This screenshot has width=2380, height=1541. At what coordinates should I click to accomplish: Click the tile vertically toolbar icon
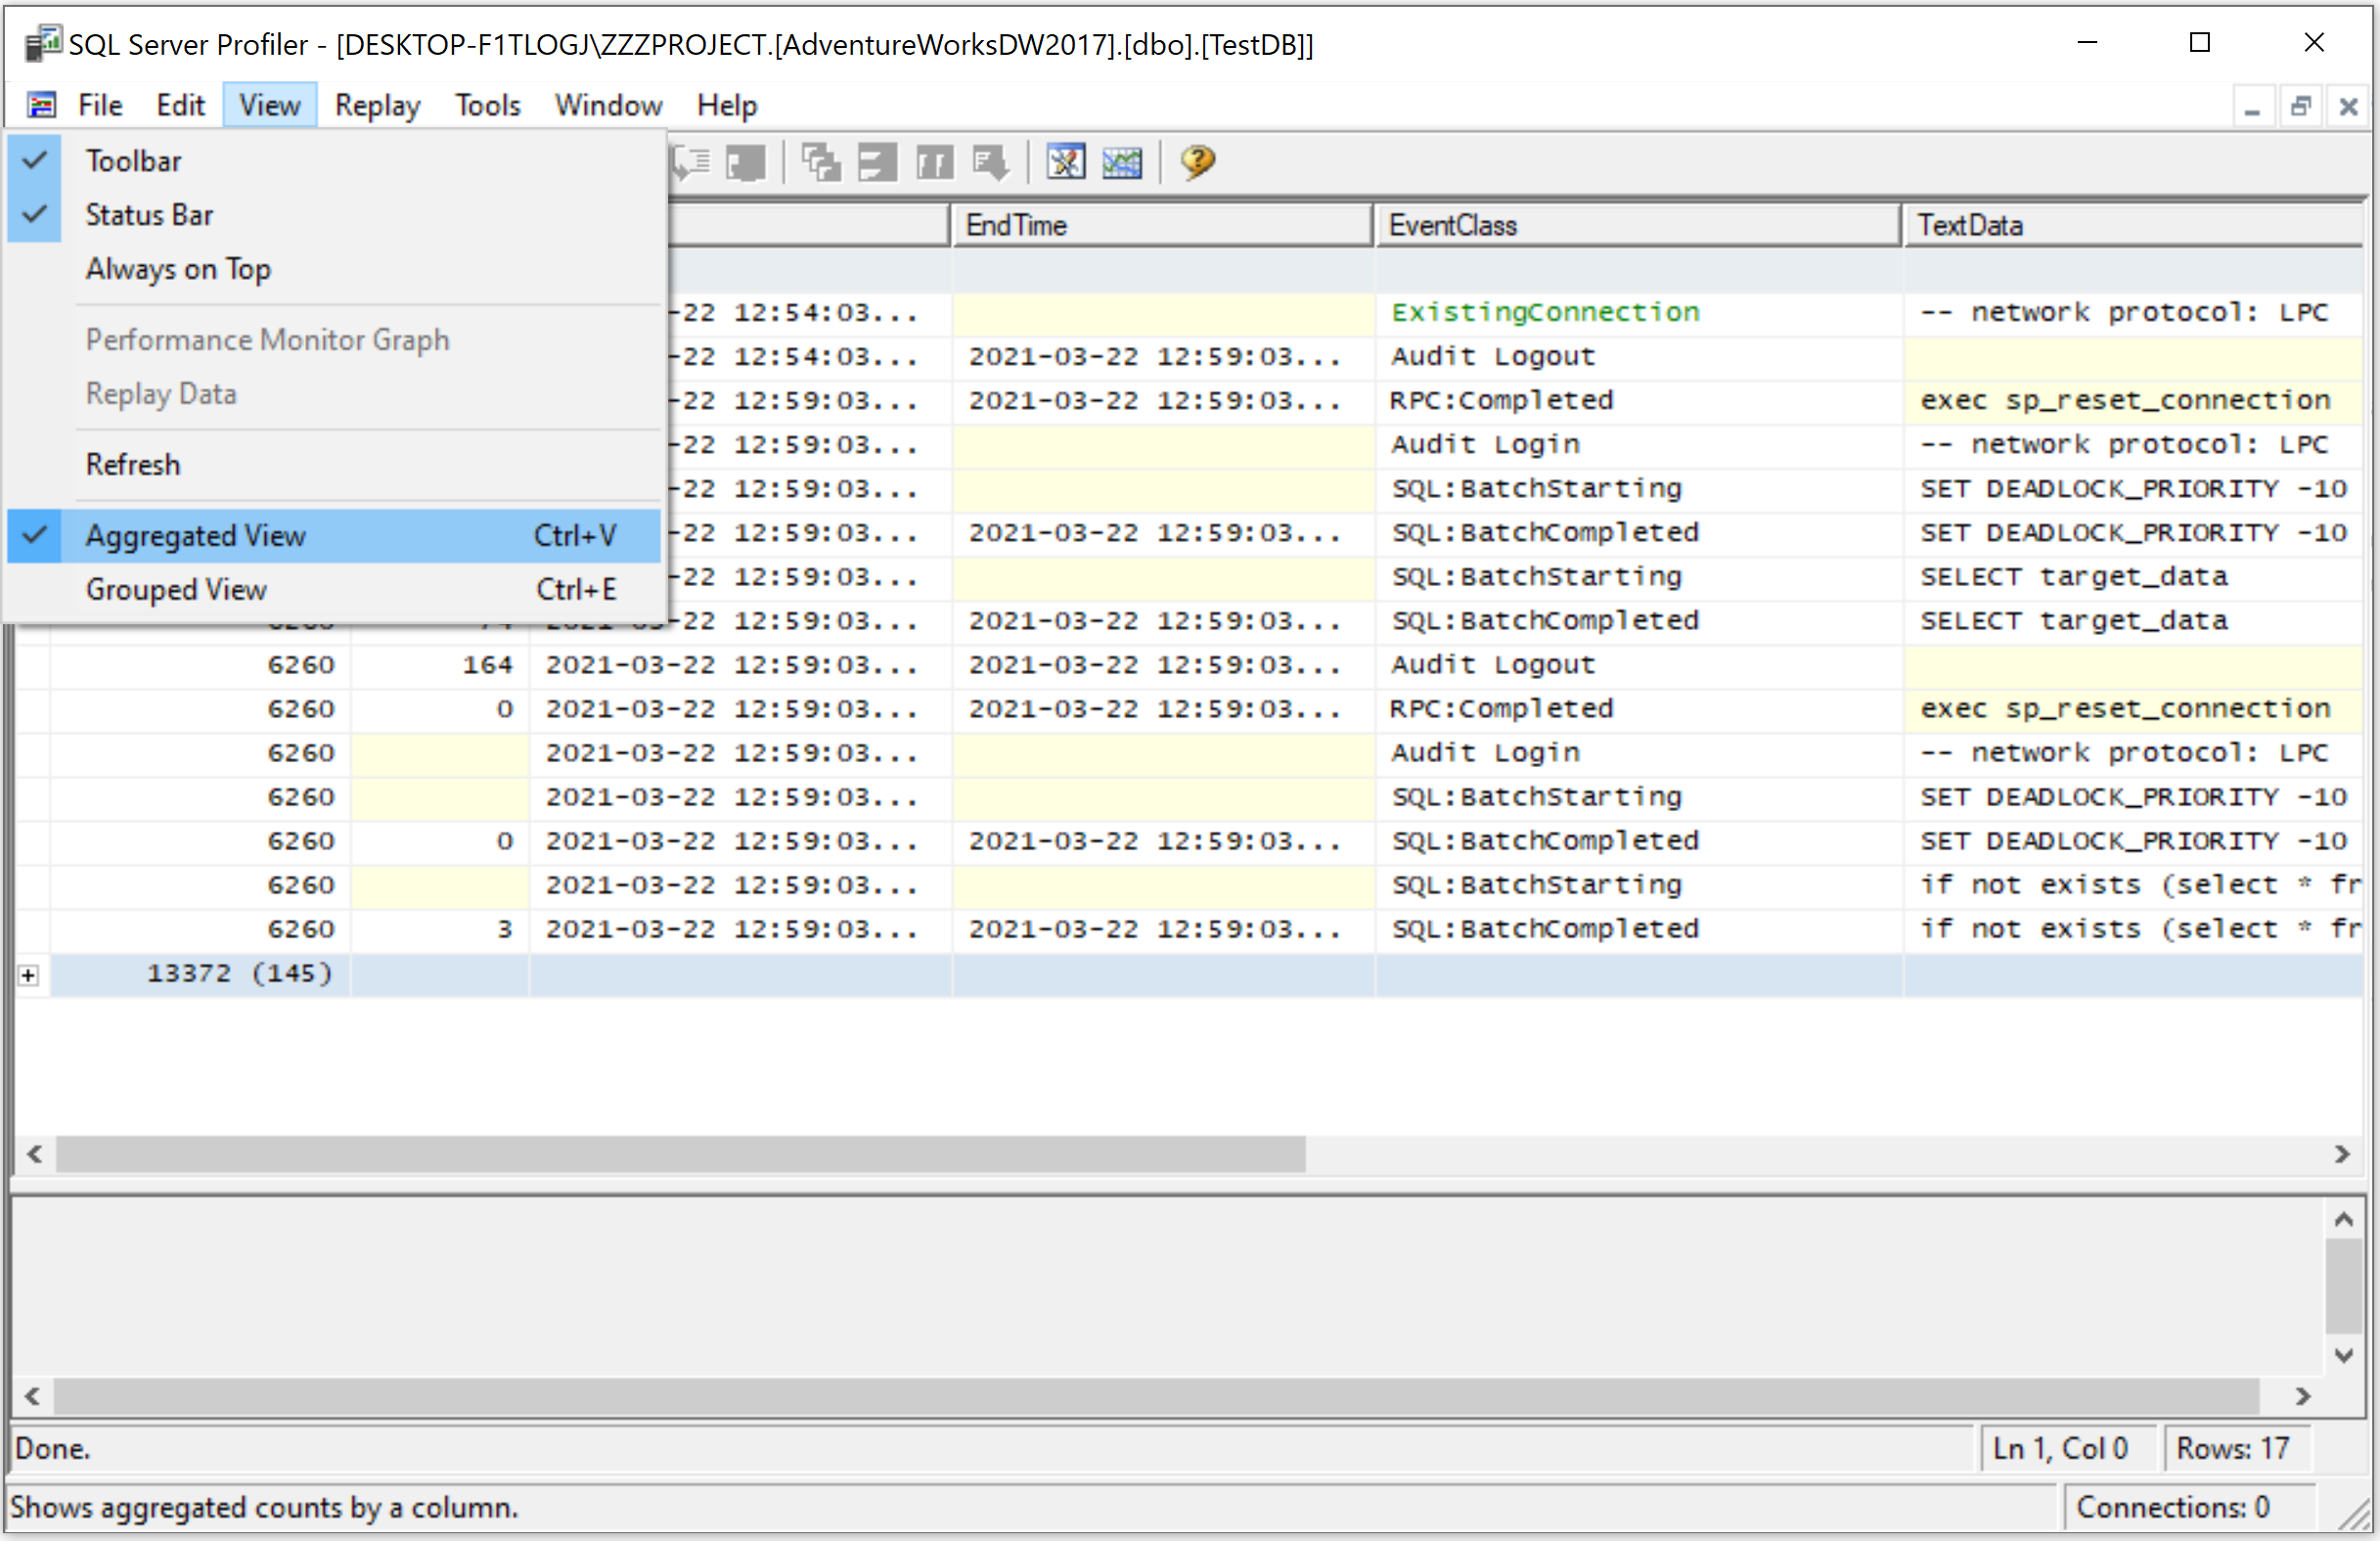934,162
